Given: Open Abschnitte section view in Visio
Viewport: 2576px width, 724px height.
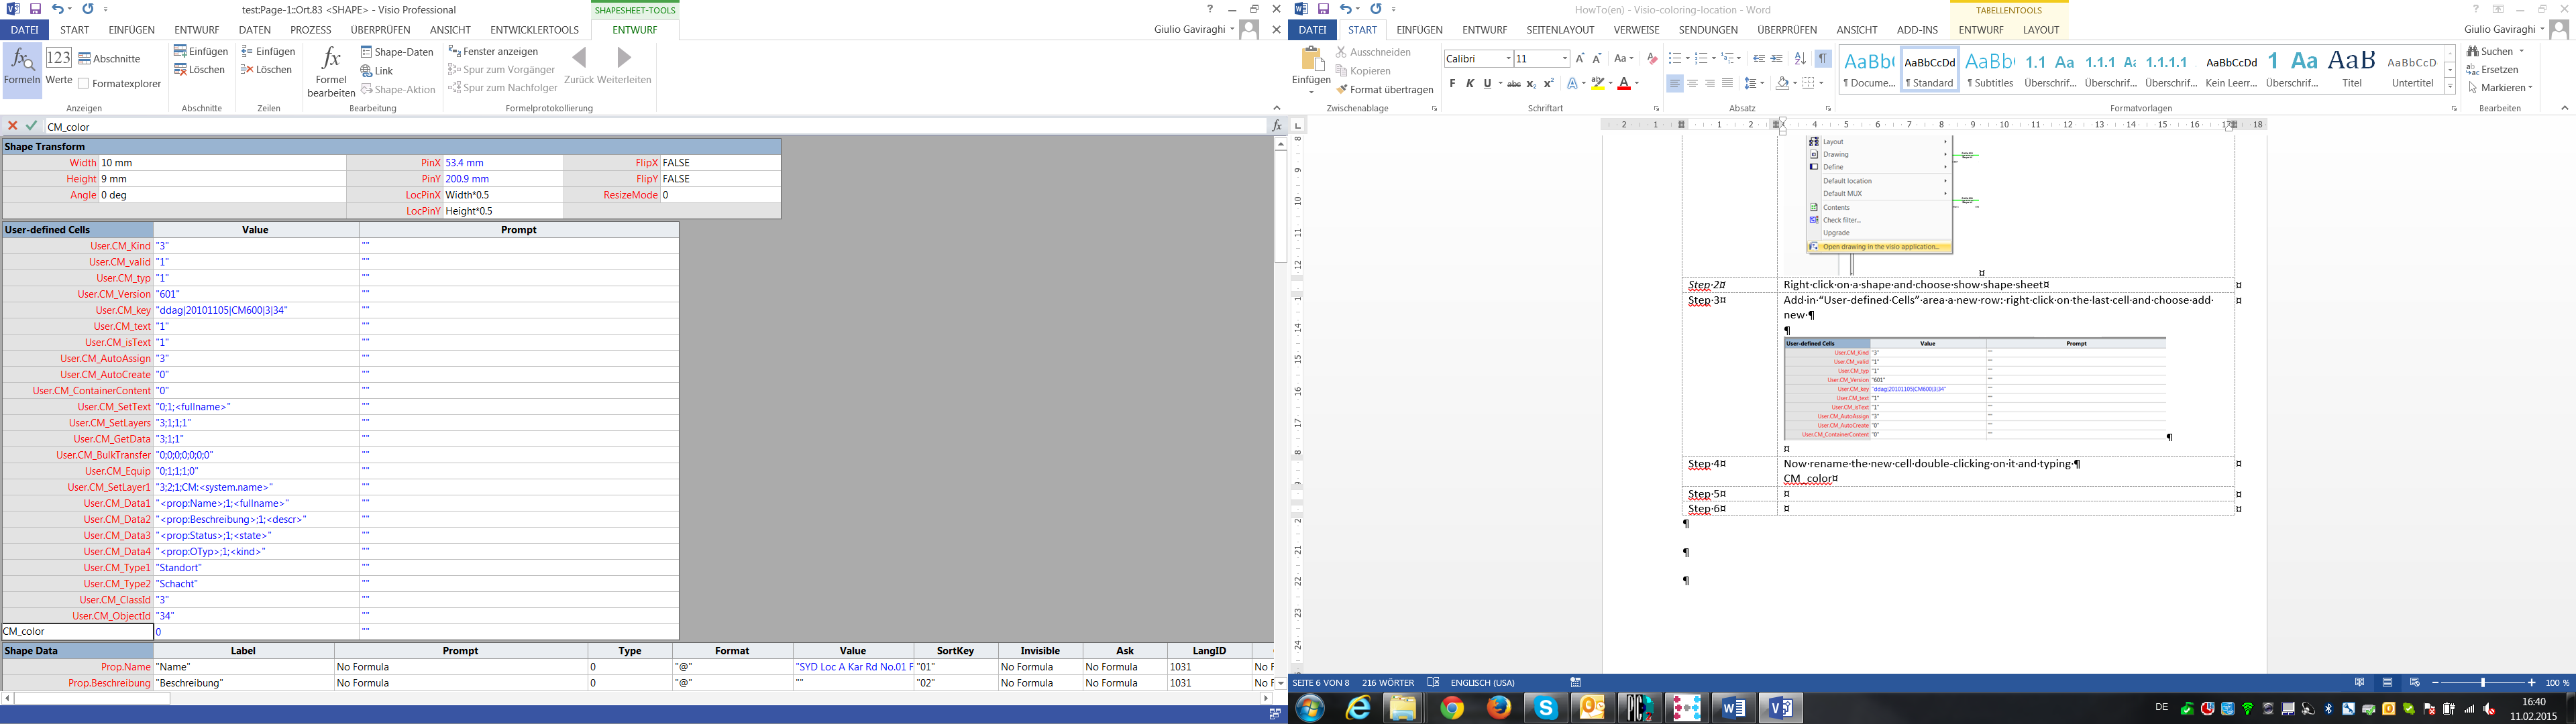Looking at the screenshot, I should tap(110, 59).
